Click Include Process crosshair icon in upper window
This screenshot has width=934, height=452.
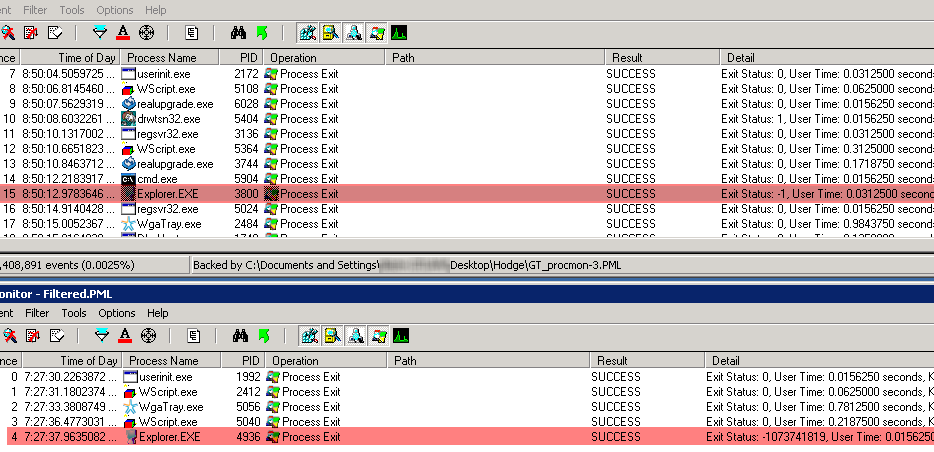pos(148,33)
